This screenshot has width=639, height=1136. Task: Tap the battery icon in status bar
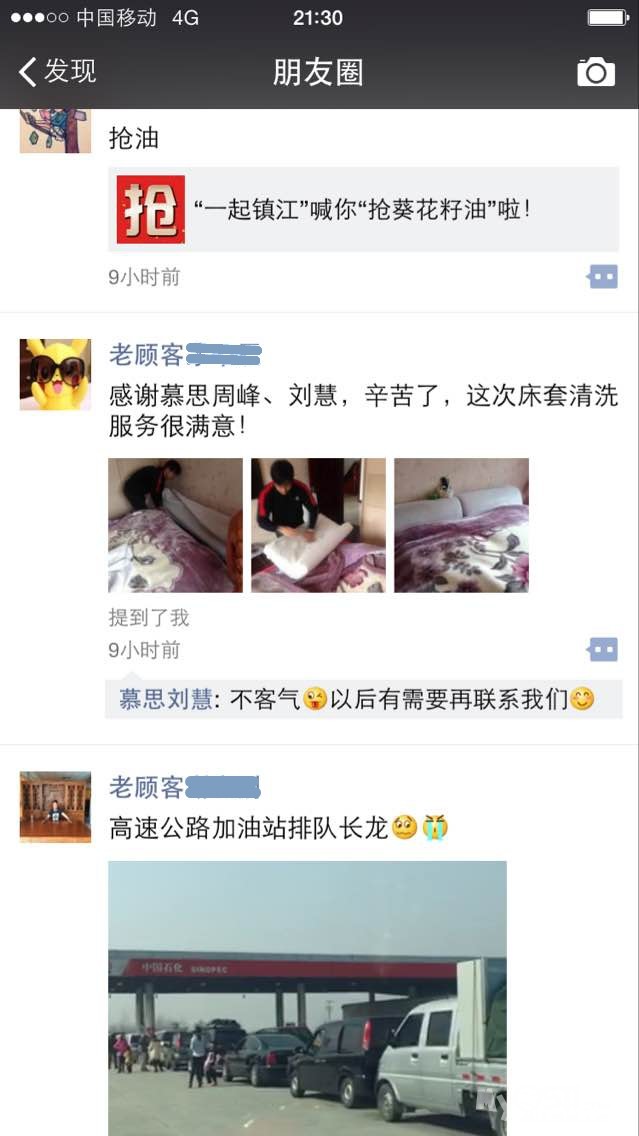[607, 18]
